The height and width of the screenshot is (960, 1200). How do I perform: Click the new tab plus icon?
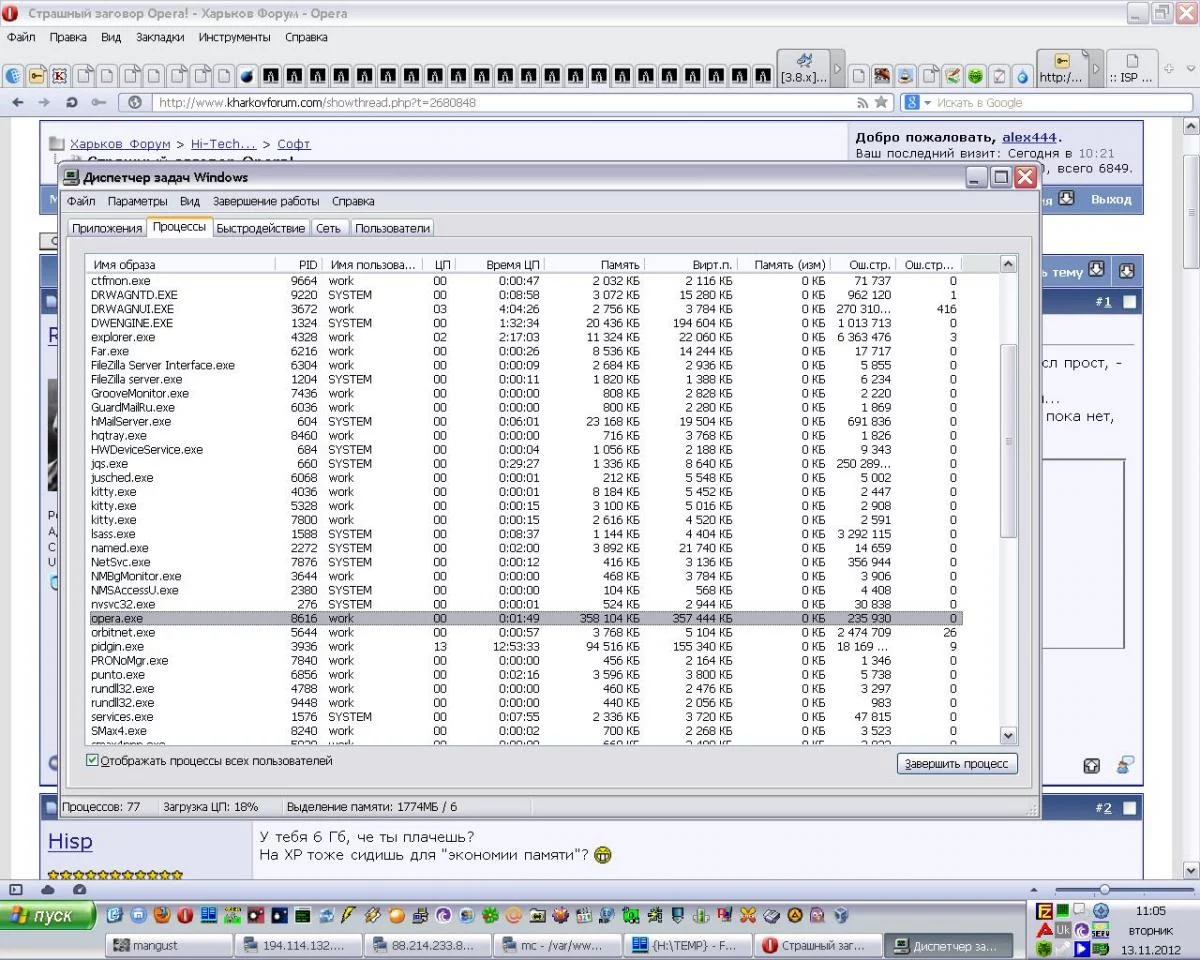[x=1169, y=68]
